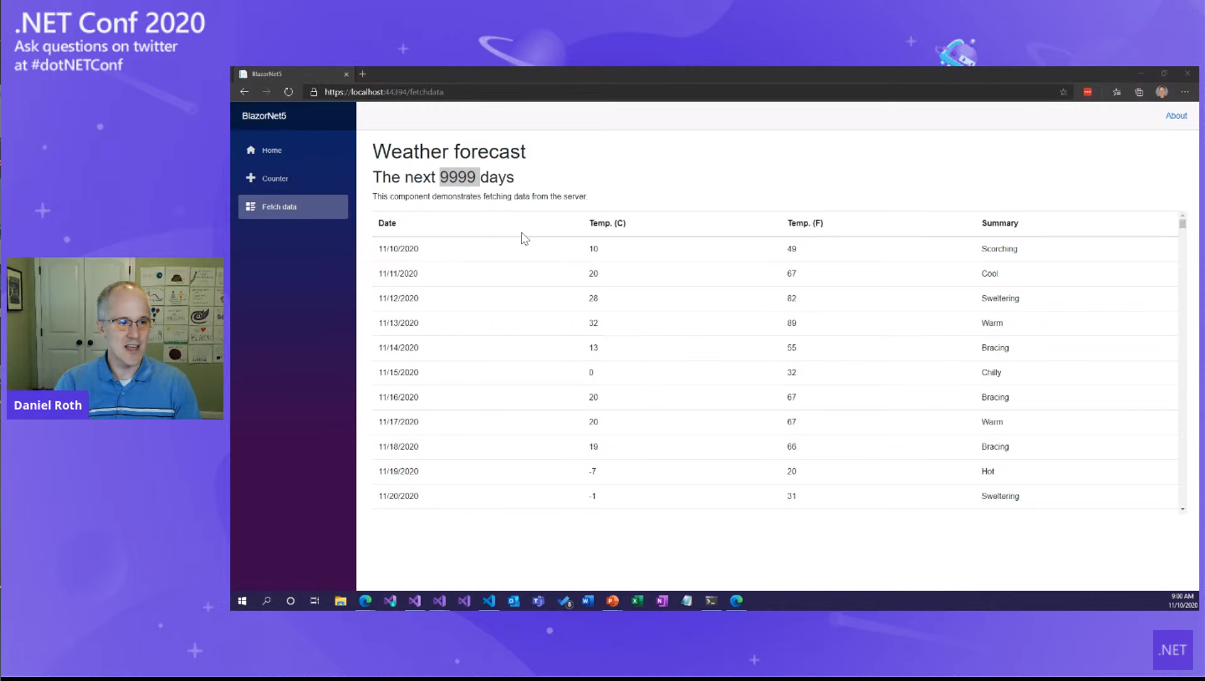This screenshot has width=1205, height=681.
Task: Select the 11/10/2020 date cell
Action: [x=398, y=249]
